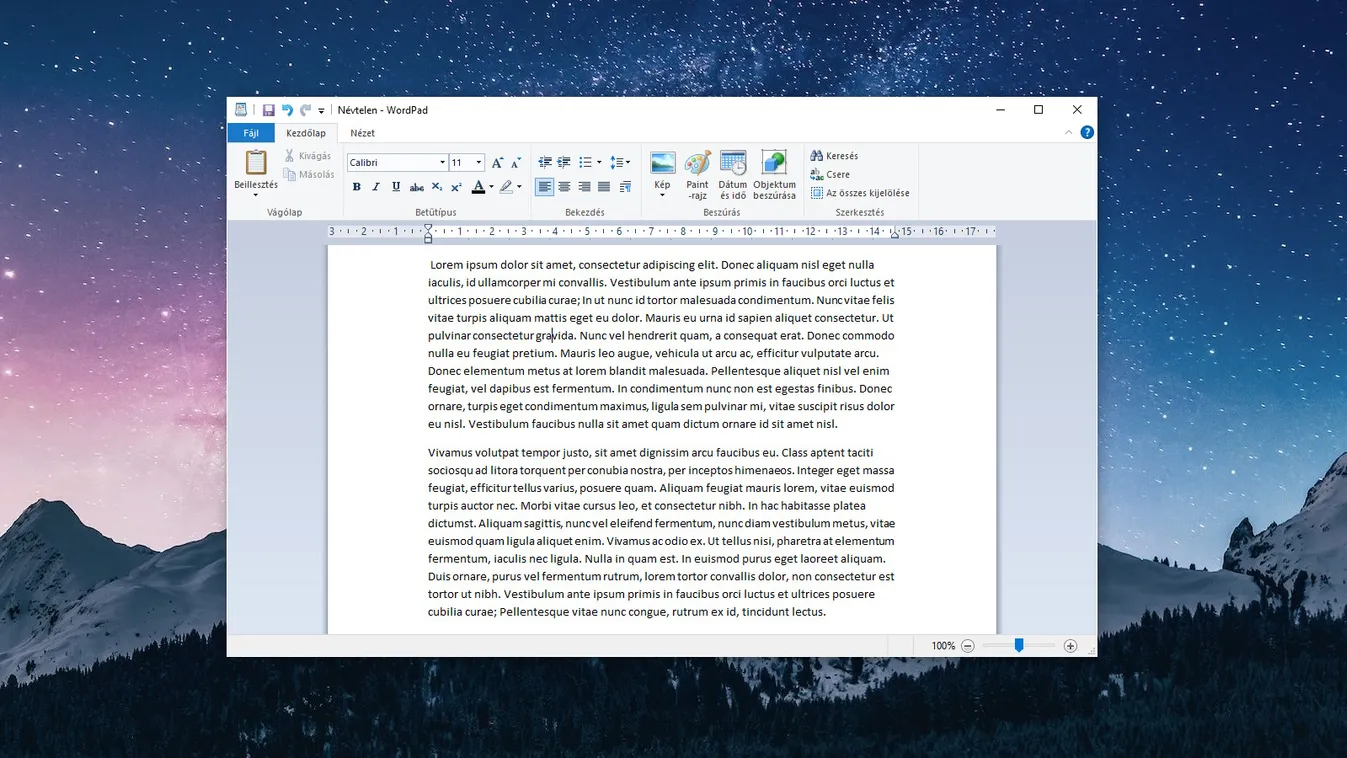Collapse the ribbon with the up chevron
The width and height of the screenshot is (1347, 758).
point(1068,132)
